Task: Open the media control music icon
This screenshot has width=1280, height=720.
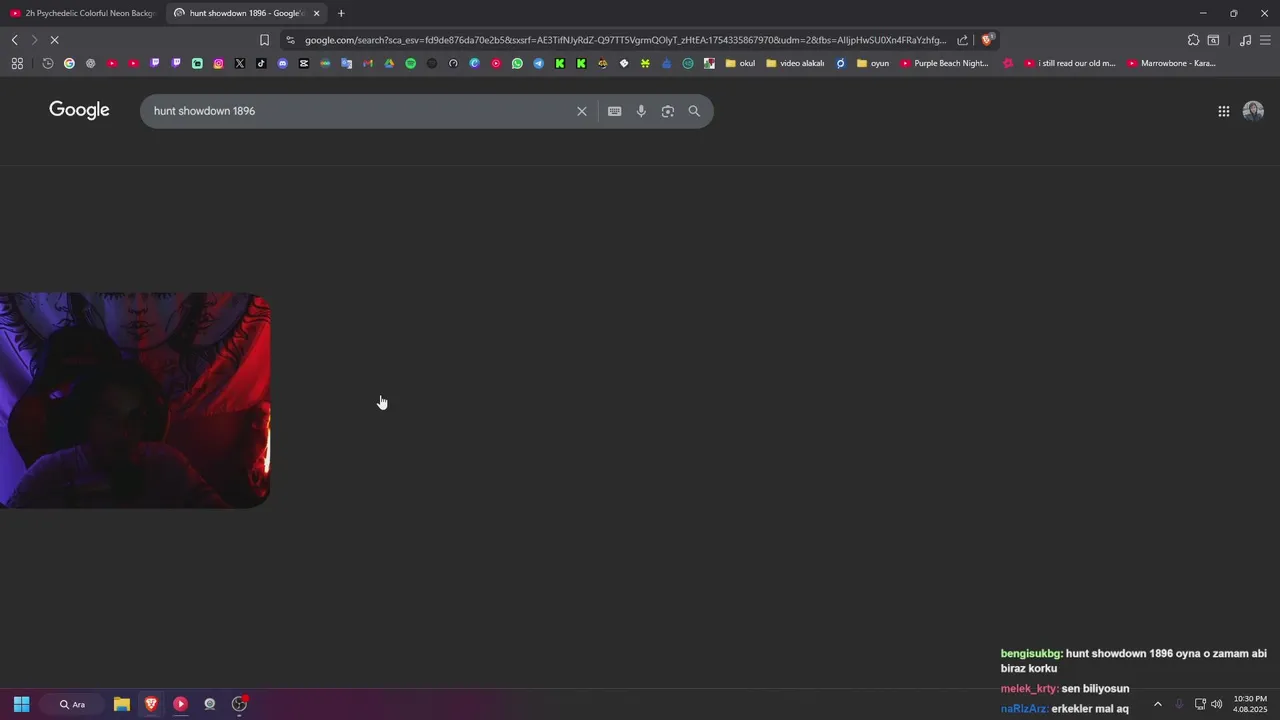Action: [1245, 40]
